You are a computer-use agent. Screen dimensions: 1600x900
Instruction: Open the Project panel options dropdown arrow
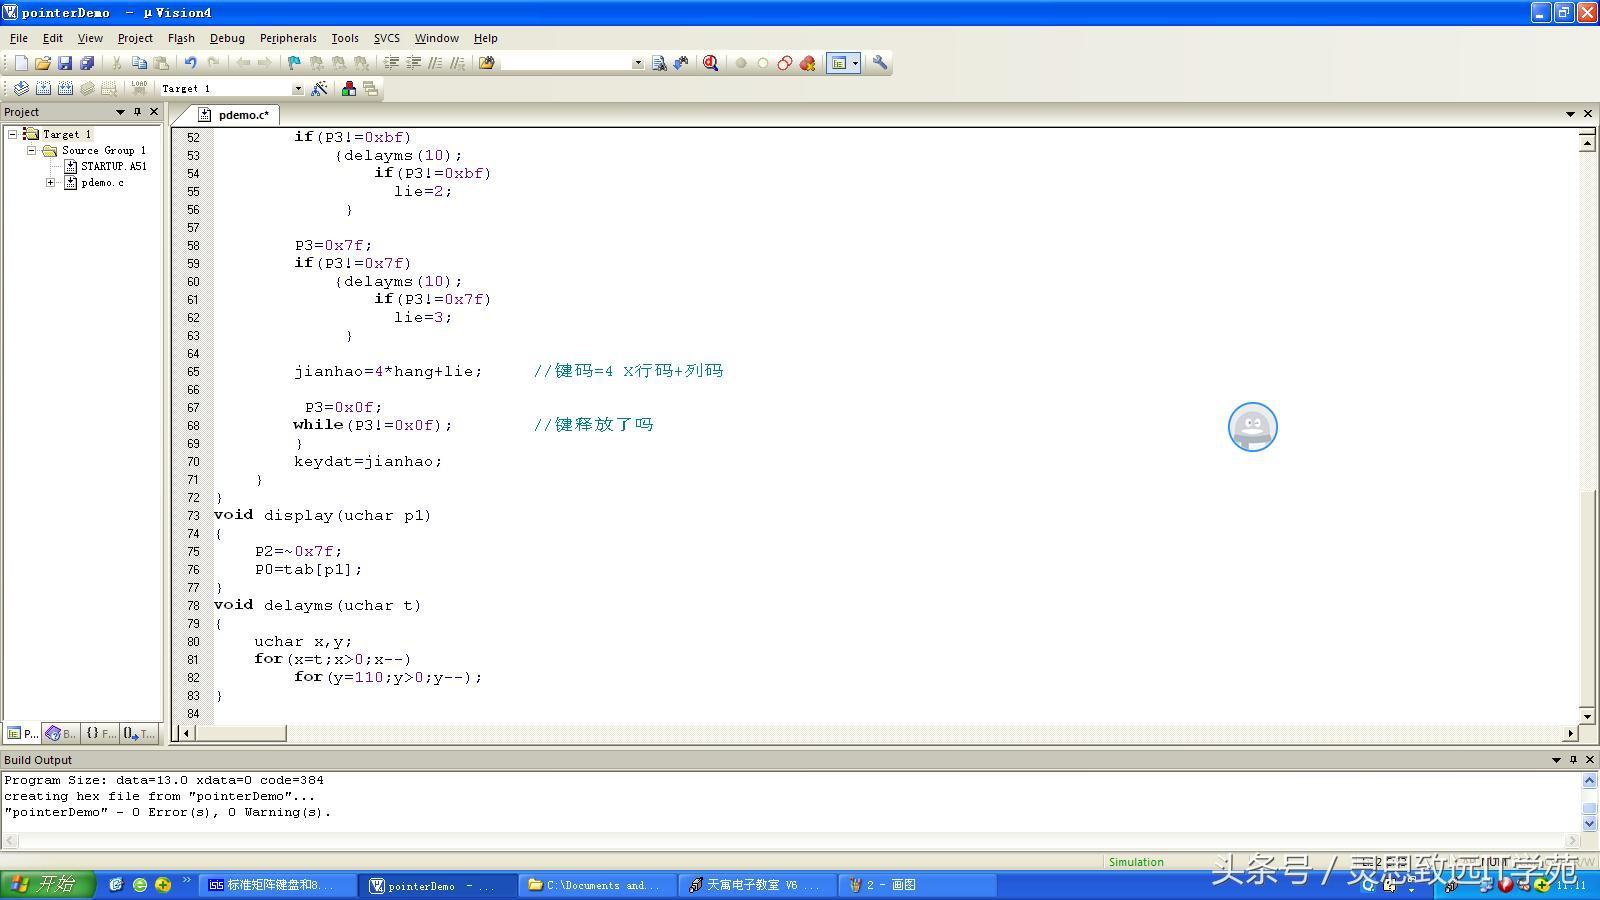tap(120, 112)
